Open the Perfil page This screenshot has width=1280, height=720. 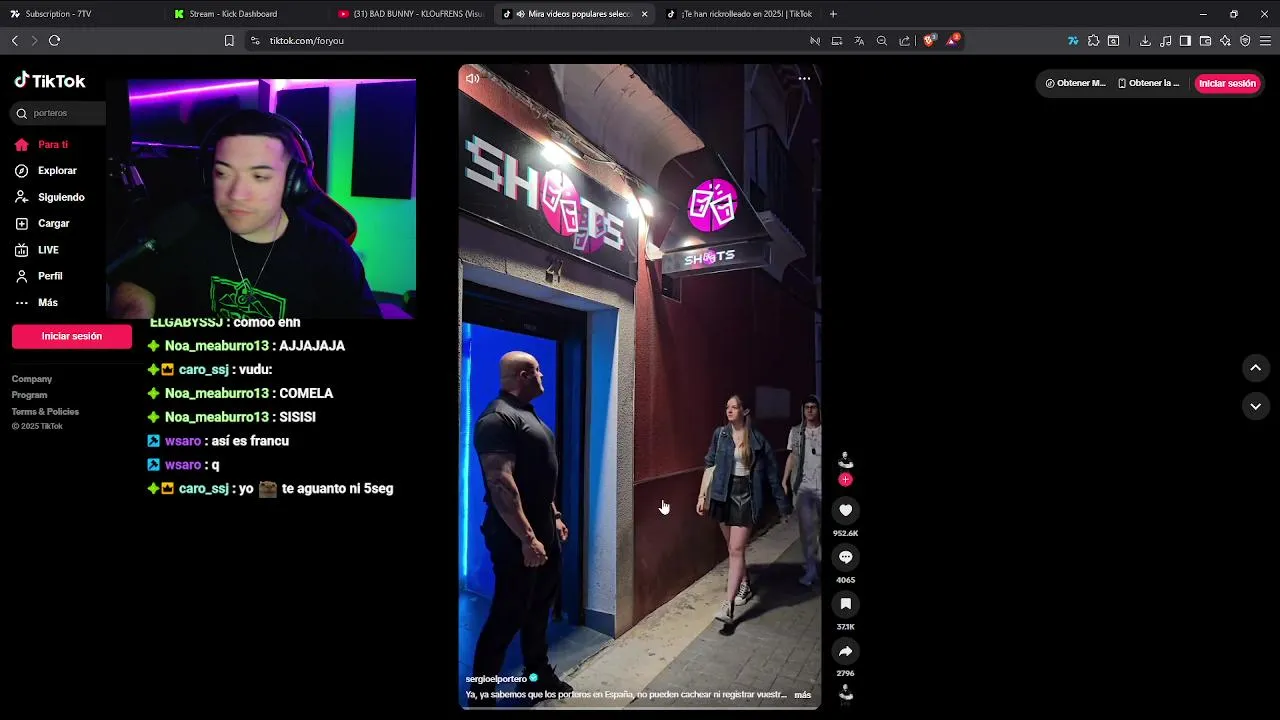(39, 276)
